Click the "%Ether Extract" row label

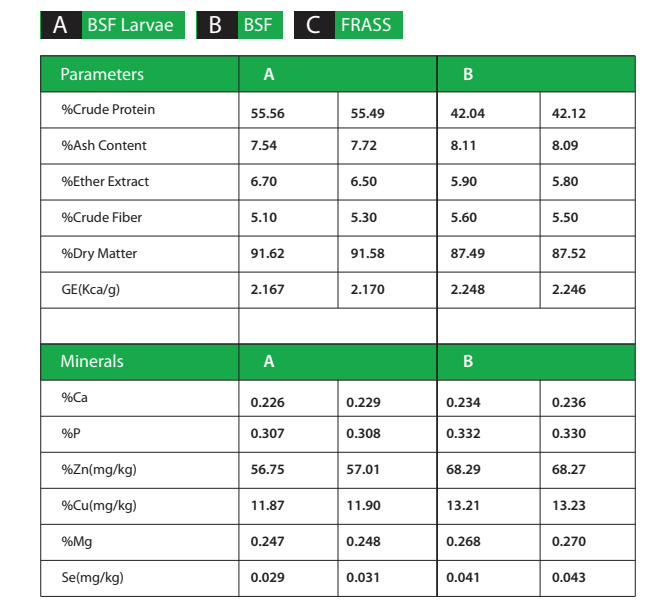coord(105,181)
